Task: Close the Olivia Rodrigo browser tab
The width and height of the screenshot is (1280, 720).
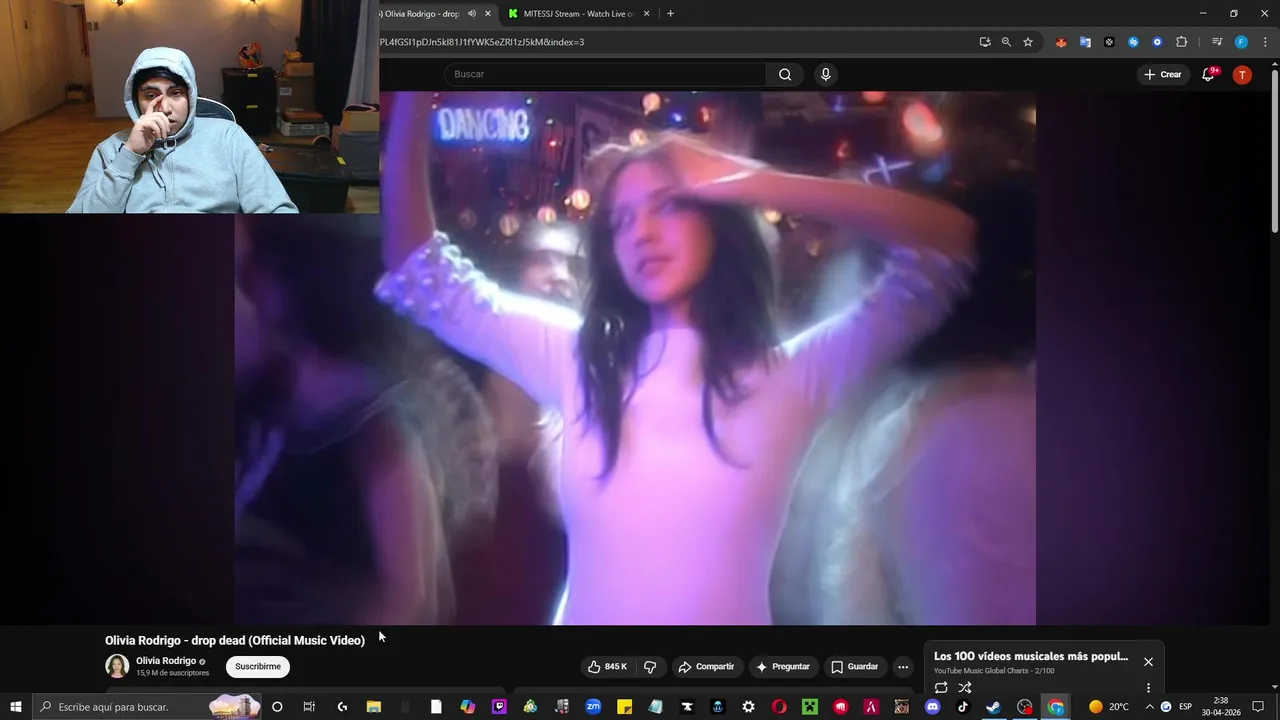Action: click(x=488, y=14)
